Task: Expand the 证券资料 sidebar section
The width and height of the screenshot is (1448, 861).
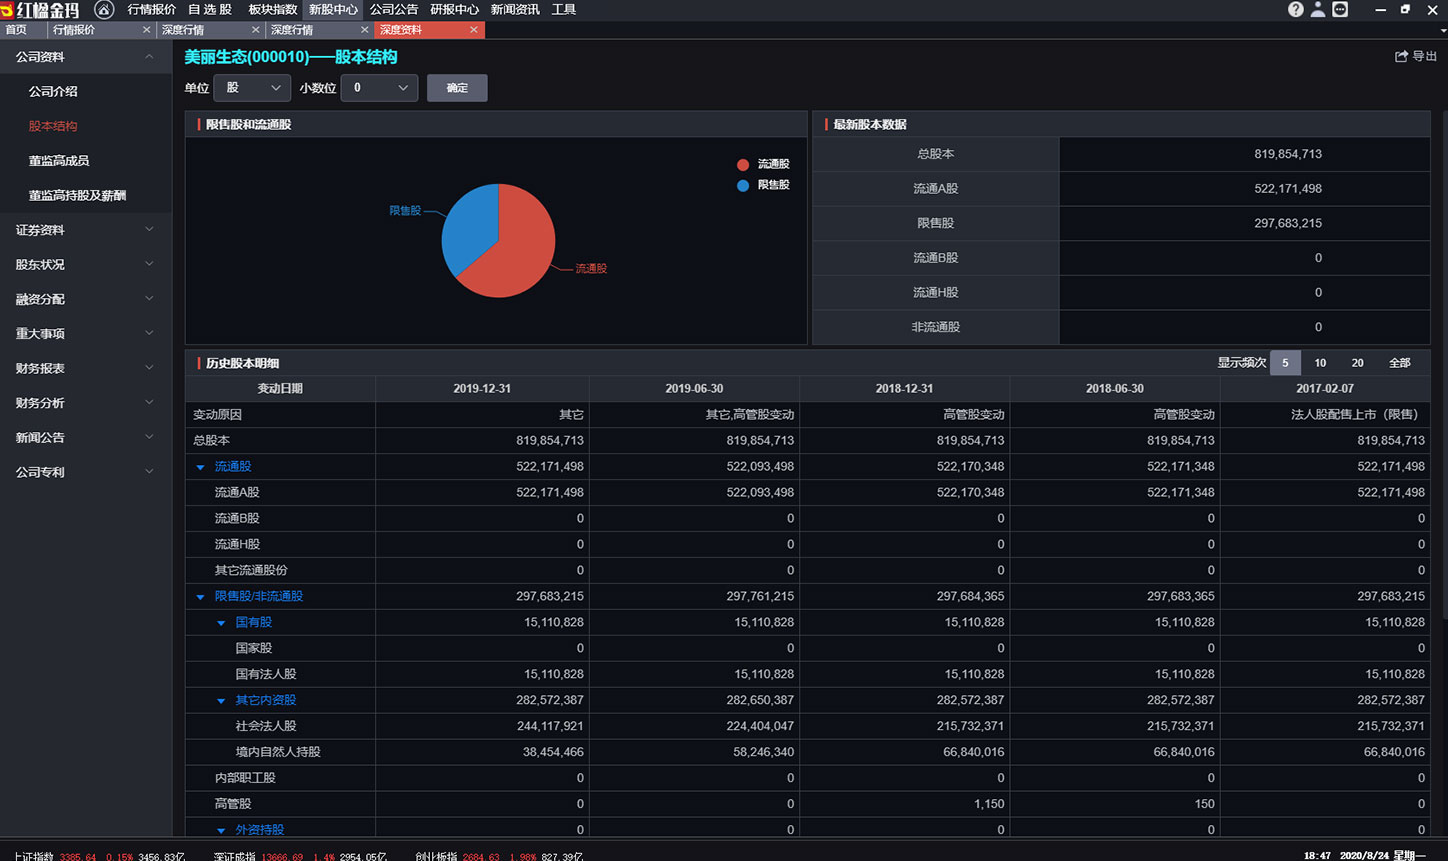Action: 86,230
